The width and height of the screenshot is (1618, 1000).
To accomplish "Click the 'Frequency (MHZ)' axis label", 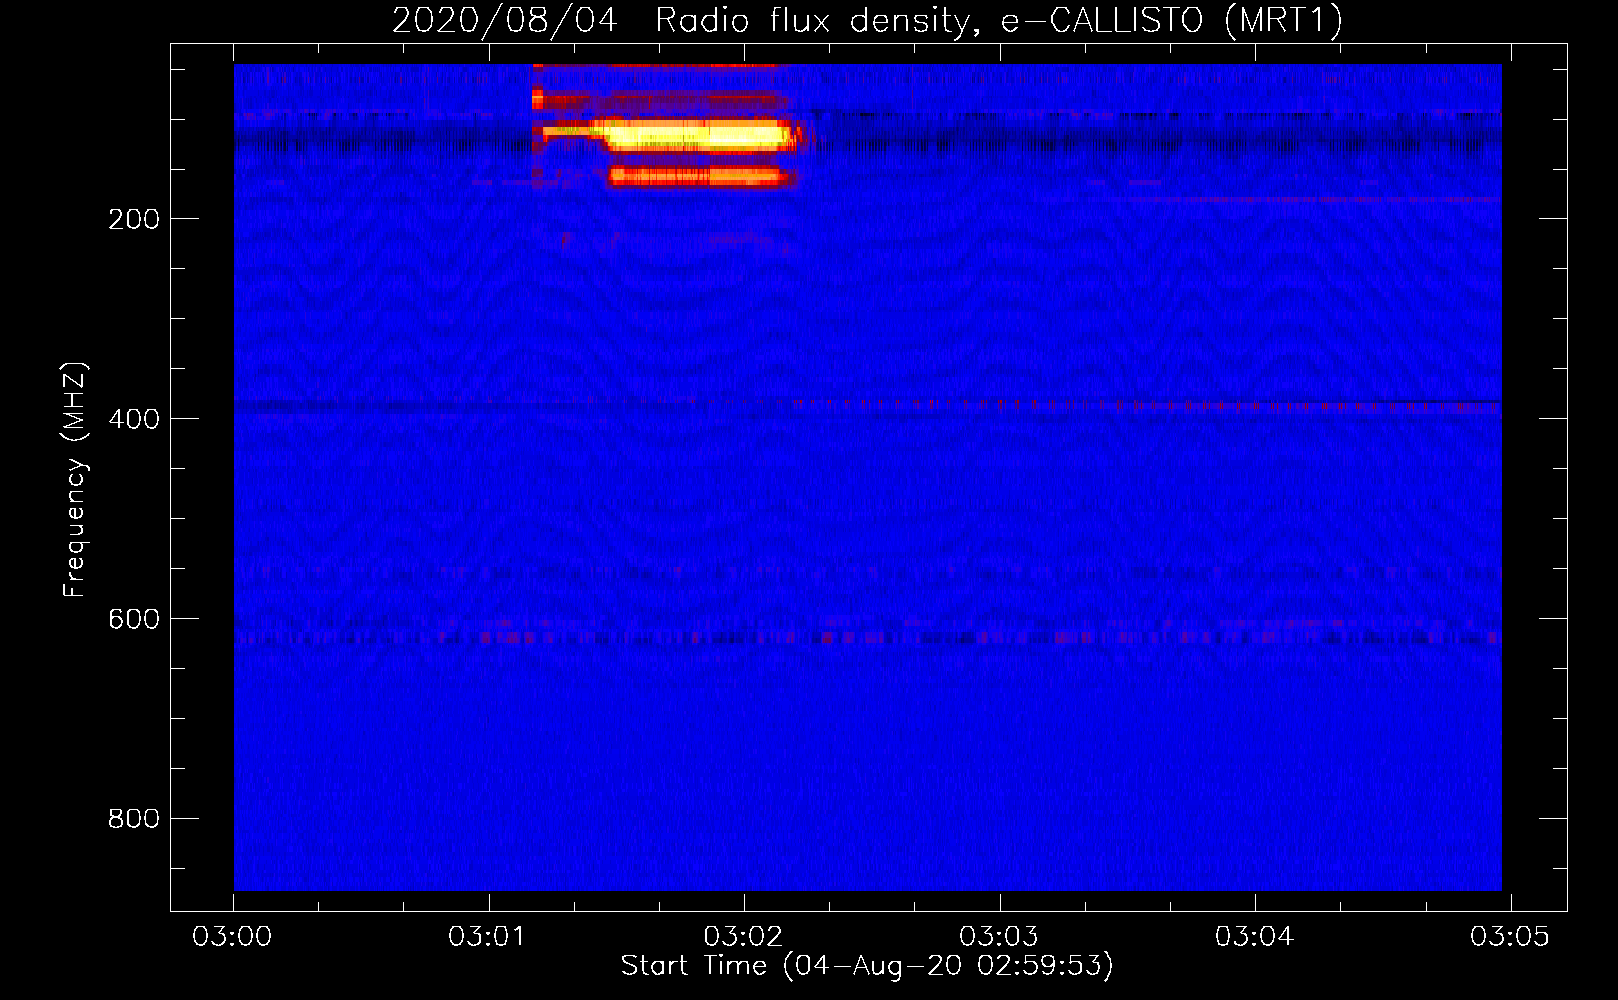I will coord(74,480).
